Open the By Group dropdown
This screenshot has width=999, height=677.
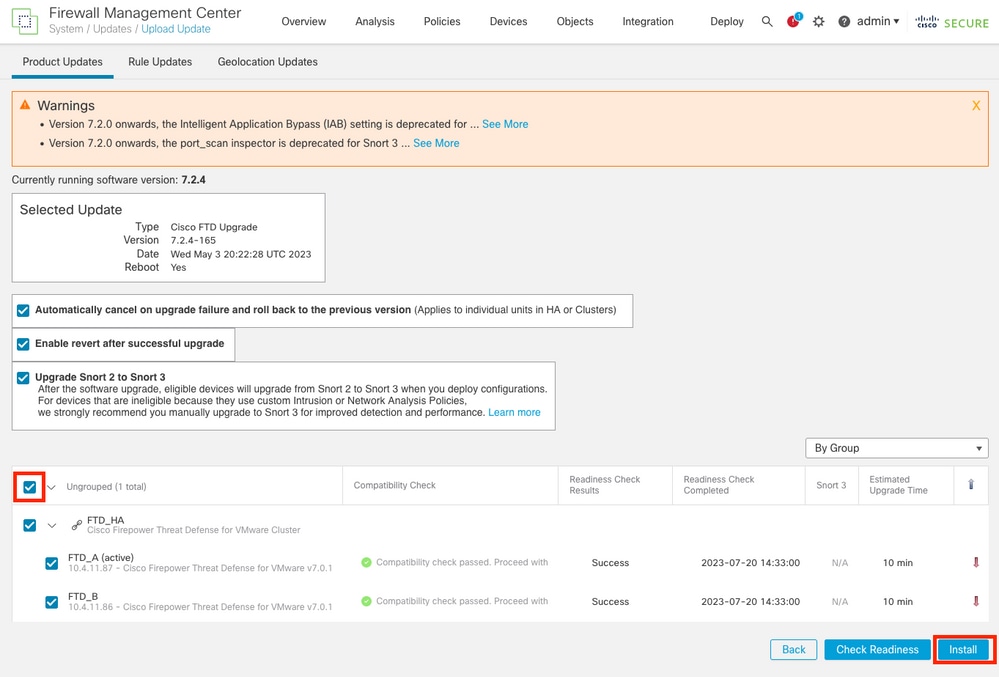[x=896, y=448]
